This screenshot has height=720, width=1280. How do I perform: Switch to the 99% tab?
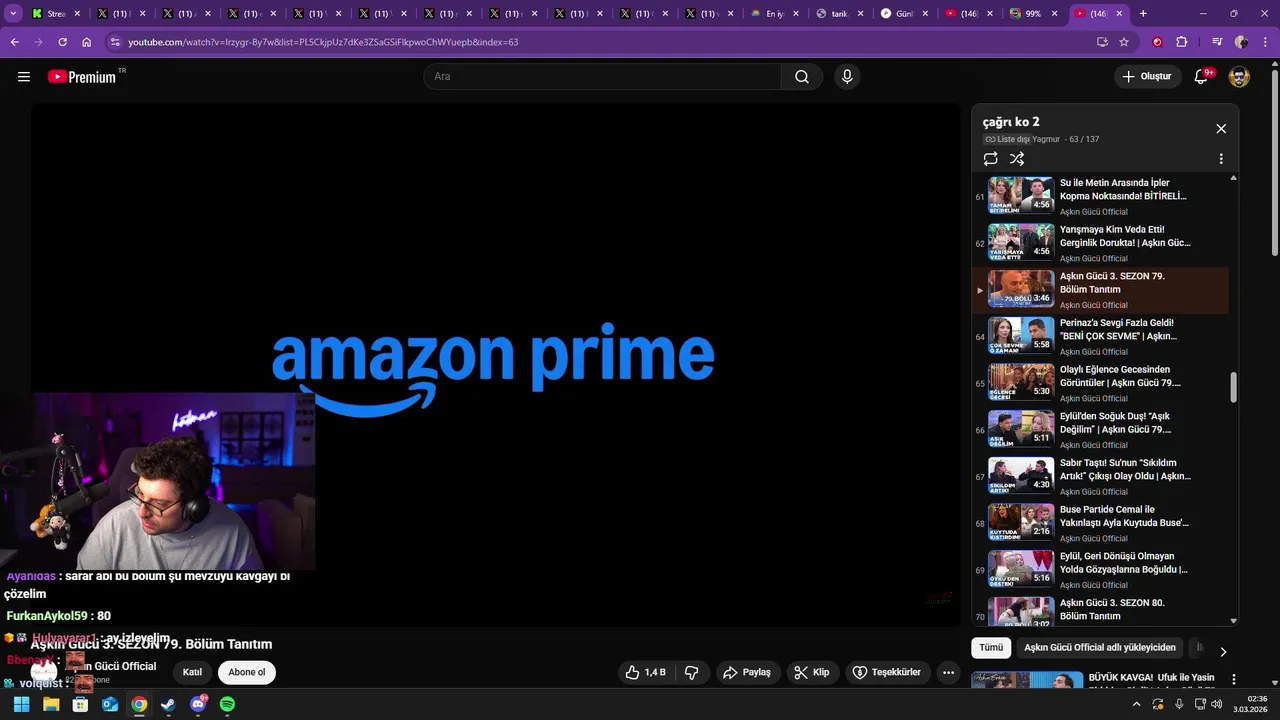pyautogui.click(x=1035, y=14)
